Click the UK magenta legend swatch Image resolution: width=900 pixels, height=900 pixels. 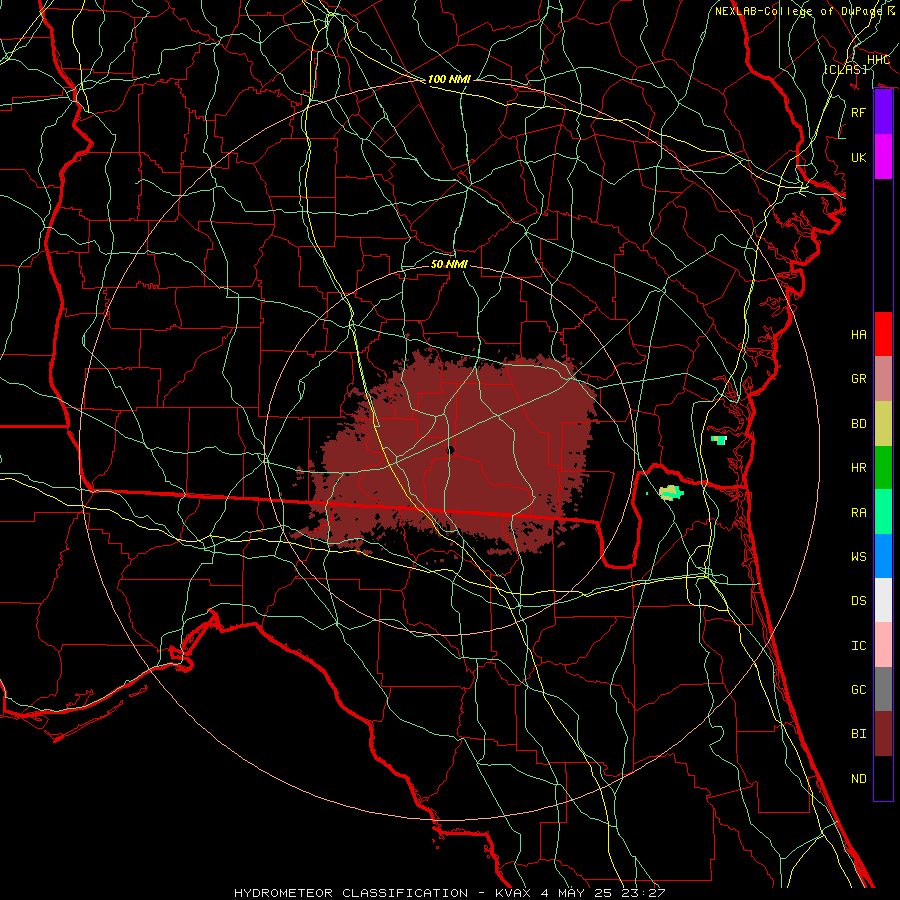pos(883,157)
